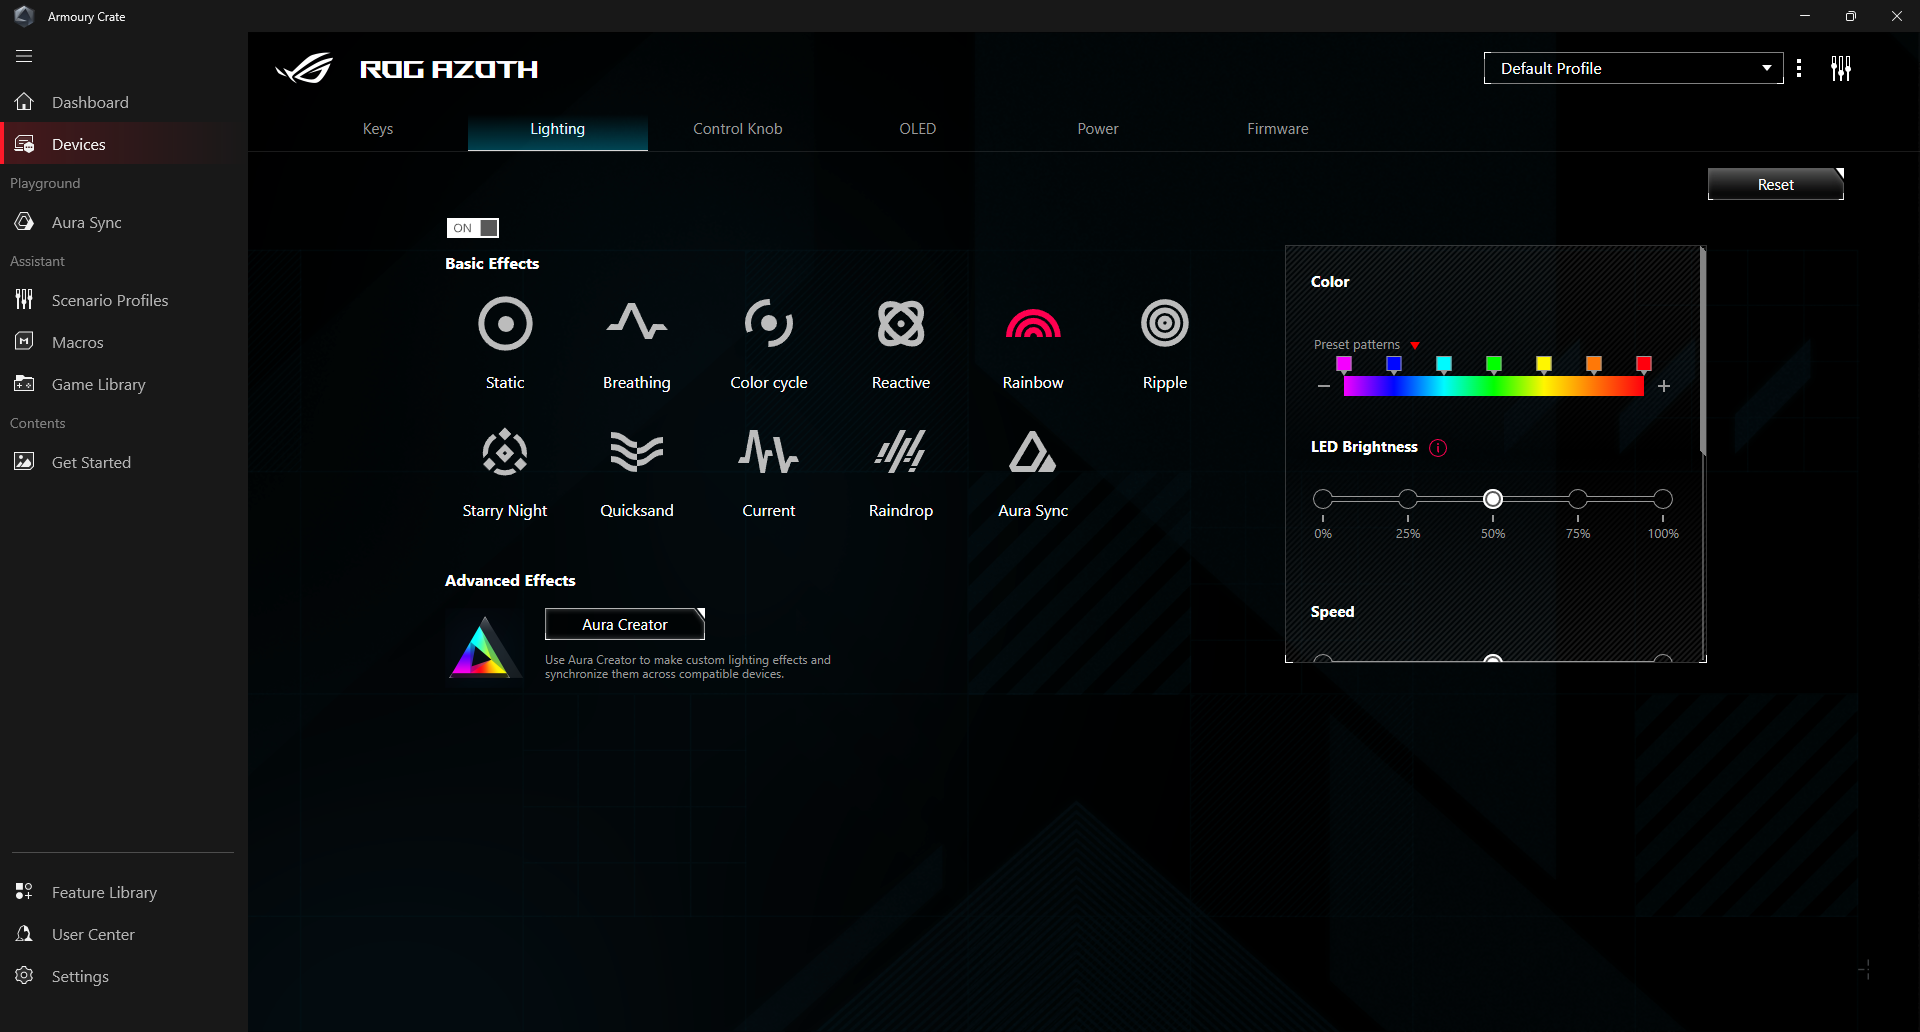Set LED Brightness to 75%
The width and height of the screenshot is (1920, 1032).
[1578, 499]
